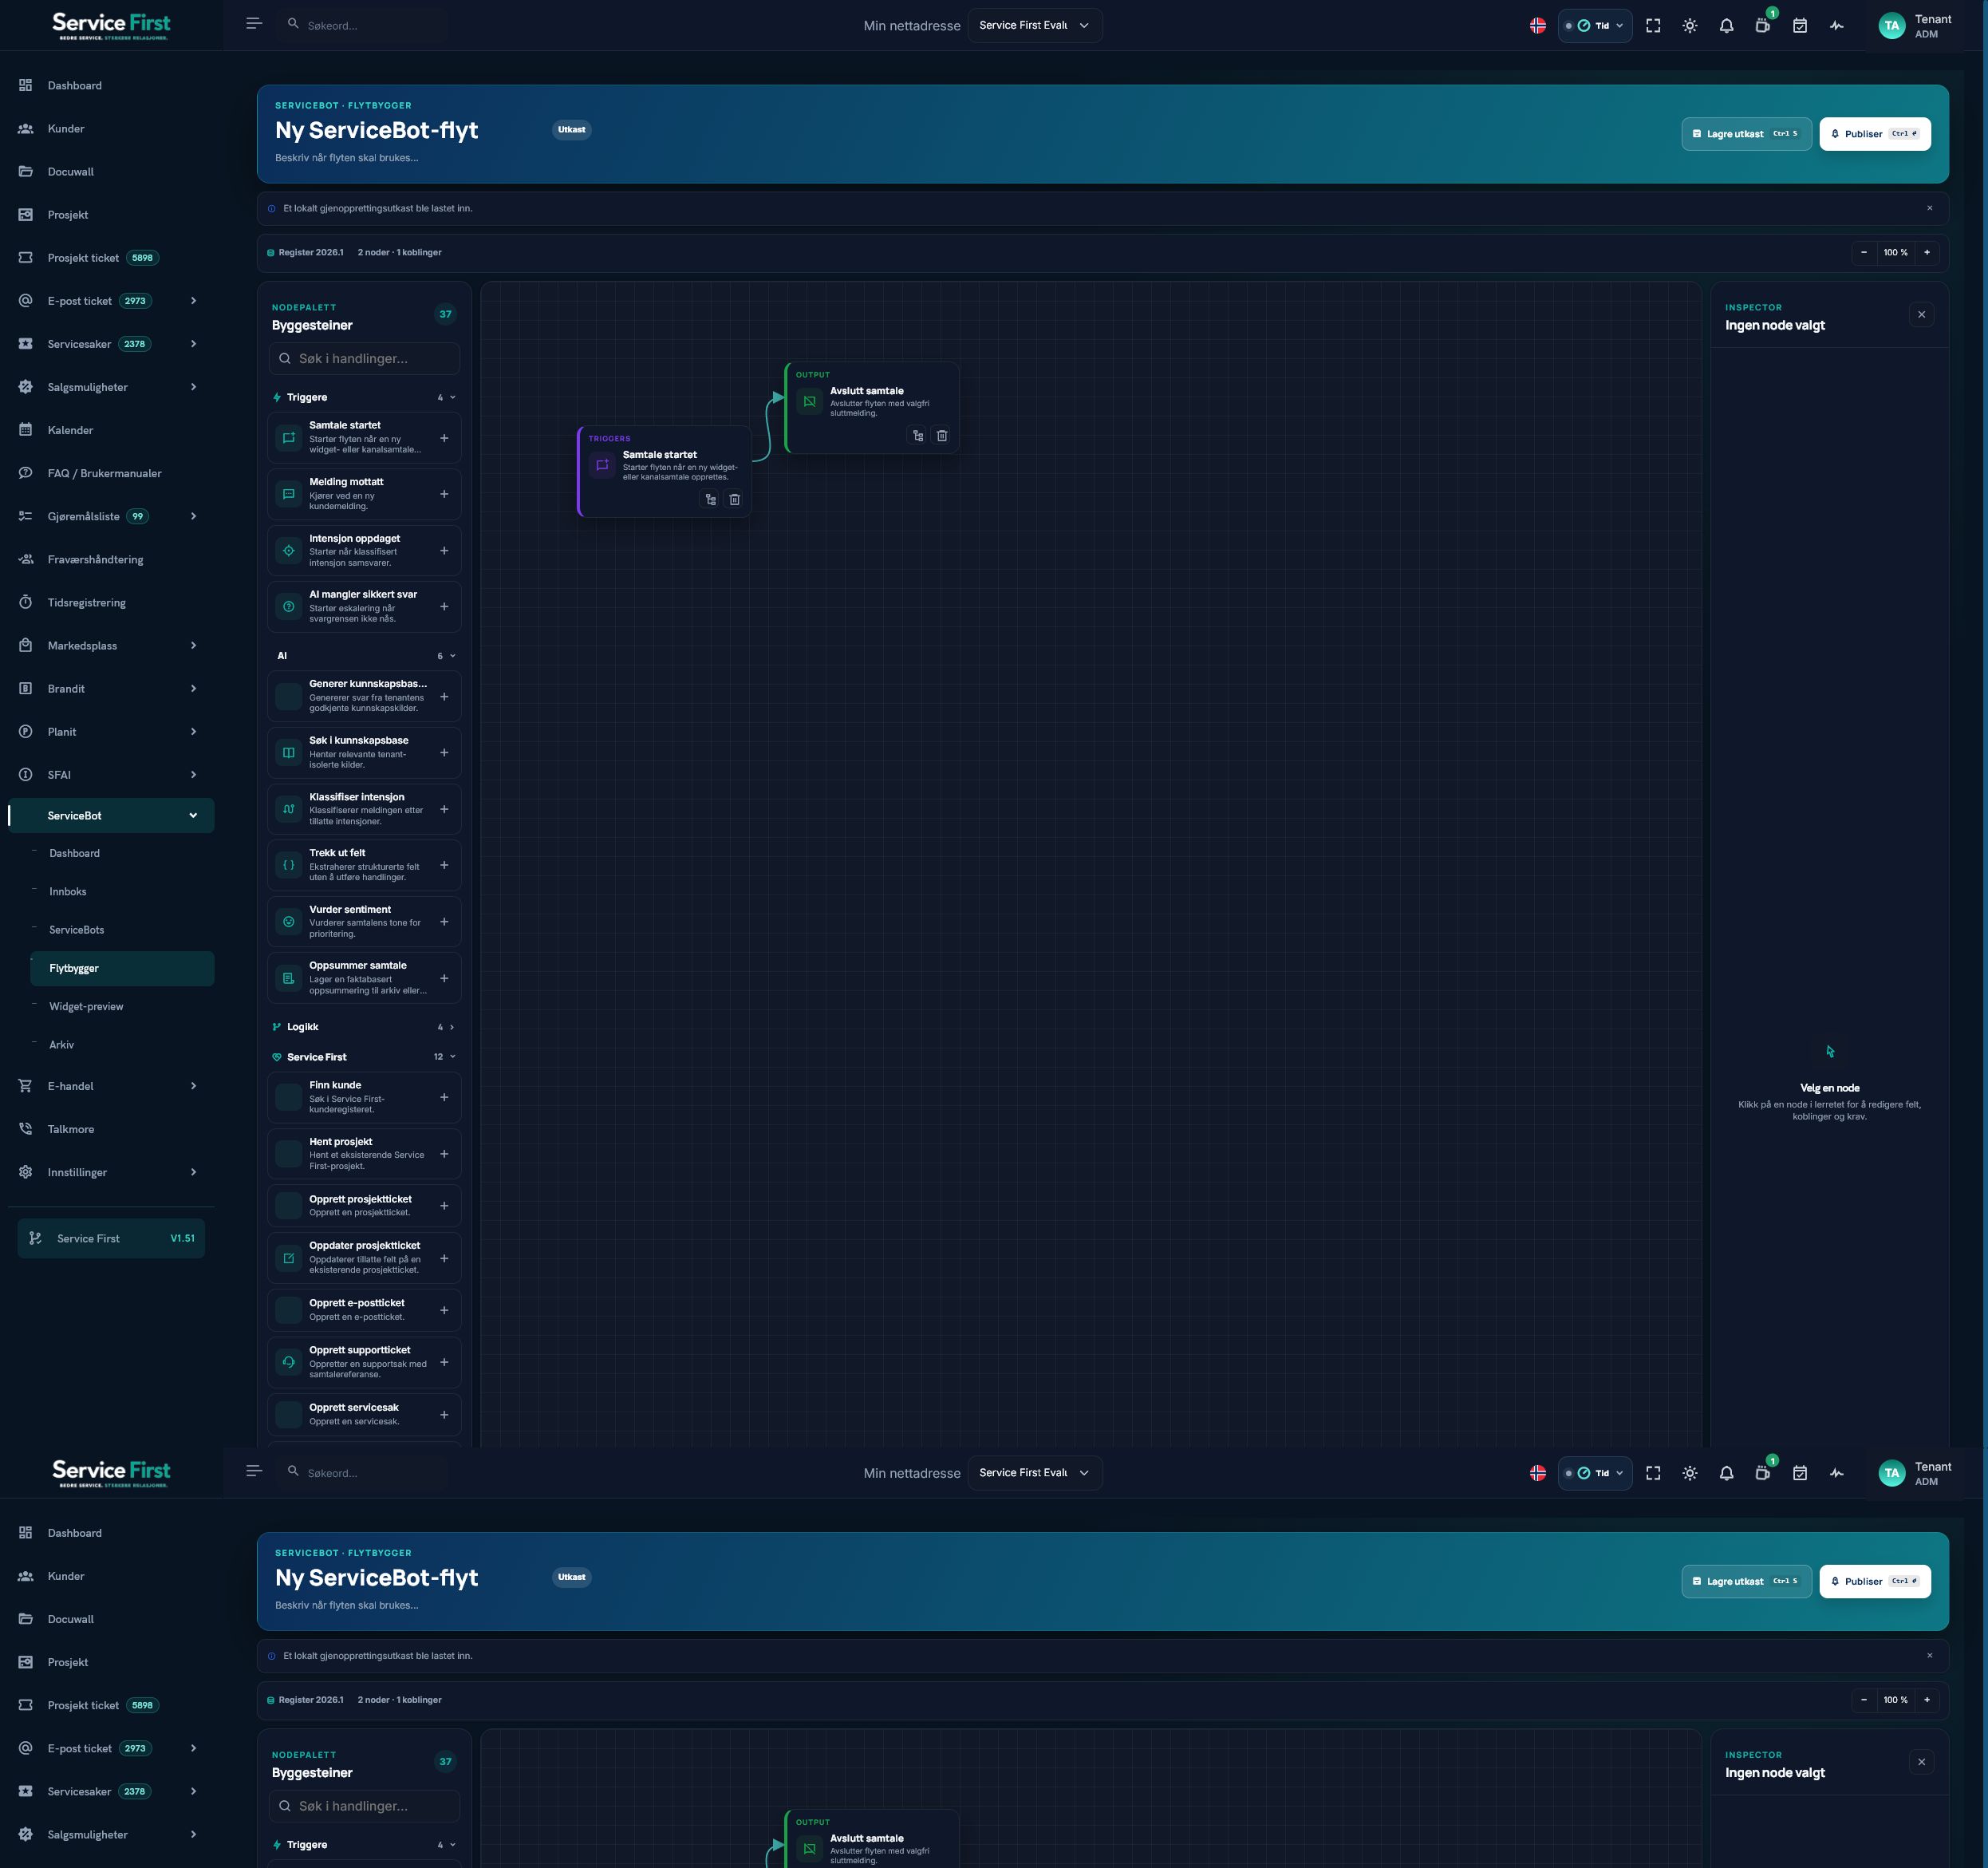The height and width of the screenshot is (1868, 1988).
Task: Click the Trekk ut felt braces icon
Action: (289, 865)
